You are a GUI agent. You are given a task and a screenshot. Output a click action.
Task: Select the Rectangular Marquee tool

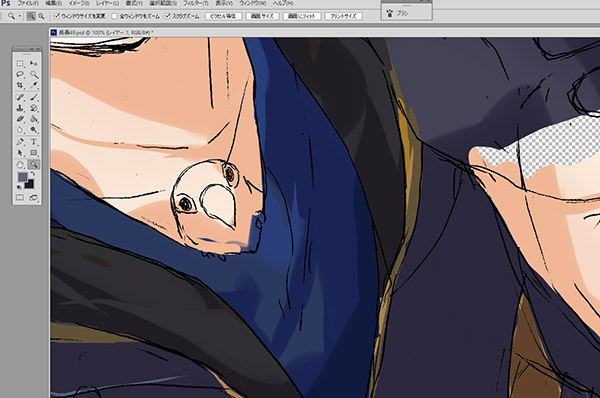[x=20, y=64]
